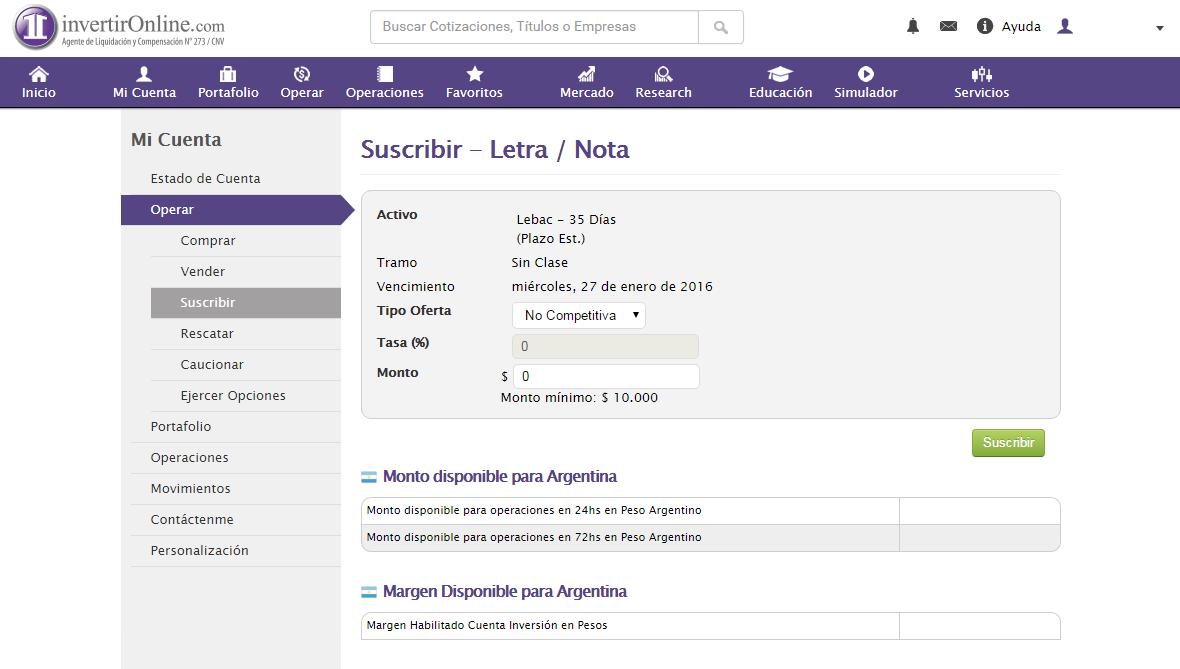Focus the Buscar Cotizaciones search field
Viewport: 1180px width, 669px height.
point(534,27)
